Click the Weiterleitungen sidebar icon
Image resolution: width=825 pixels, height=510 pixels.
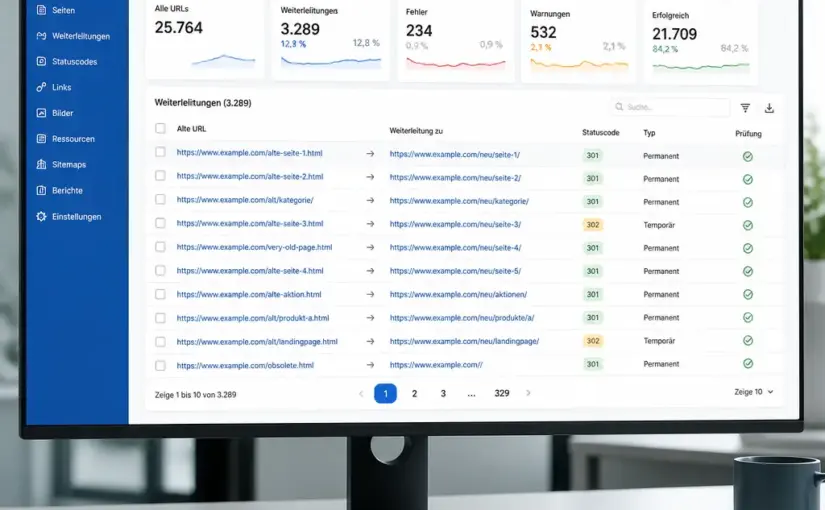[x=41, y=36]
